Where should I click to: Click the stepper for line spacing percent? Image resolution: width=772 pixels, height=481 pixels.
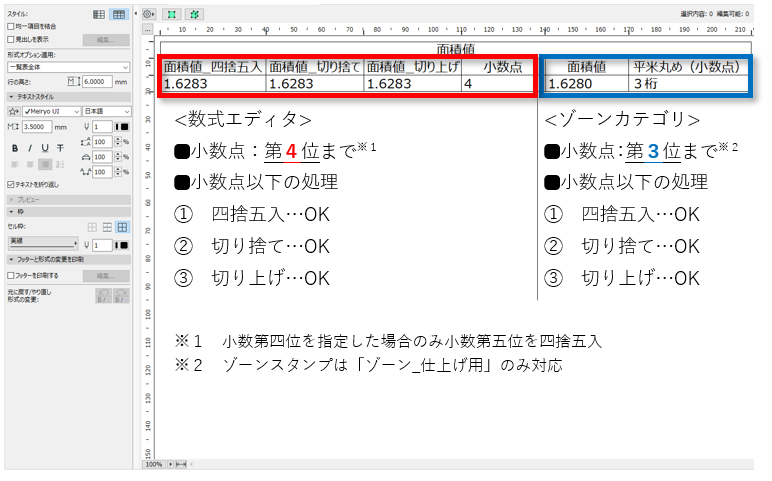(118, 142)
